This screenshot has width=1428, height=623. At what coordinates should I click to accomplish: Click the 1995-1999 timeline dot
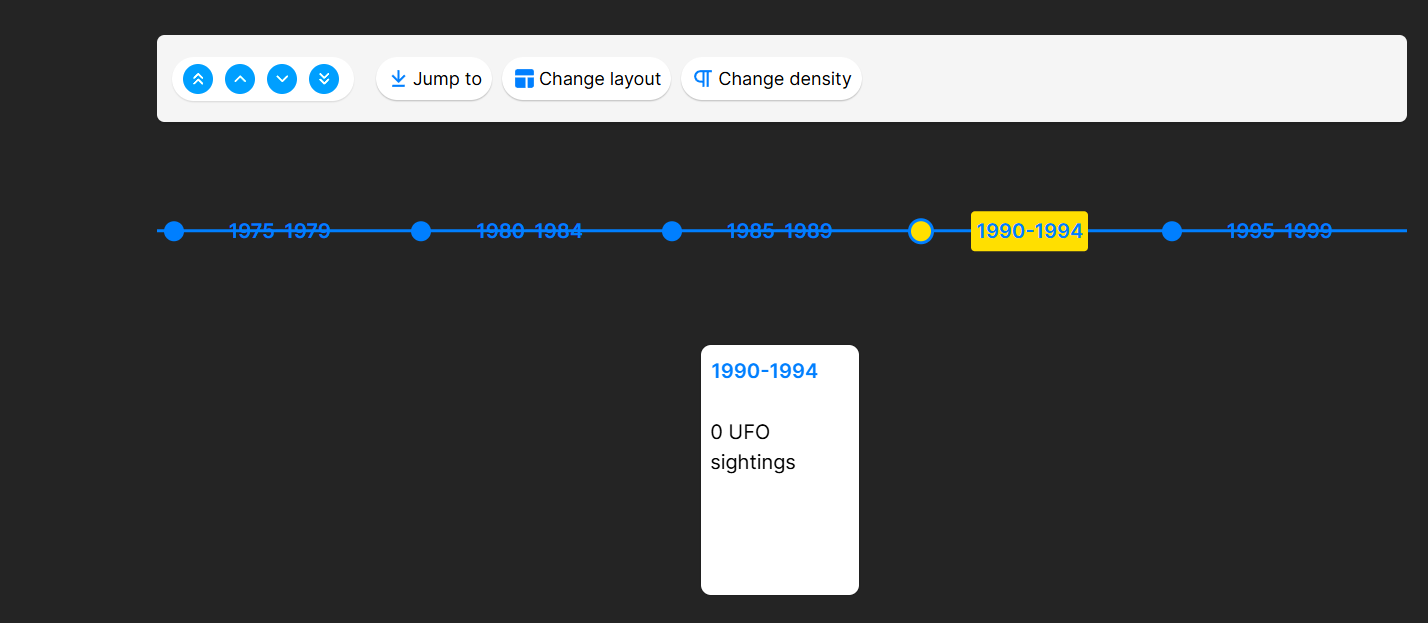click(x=1171, y=231)
